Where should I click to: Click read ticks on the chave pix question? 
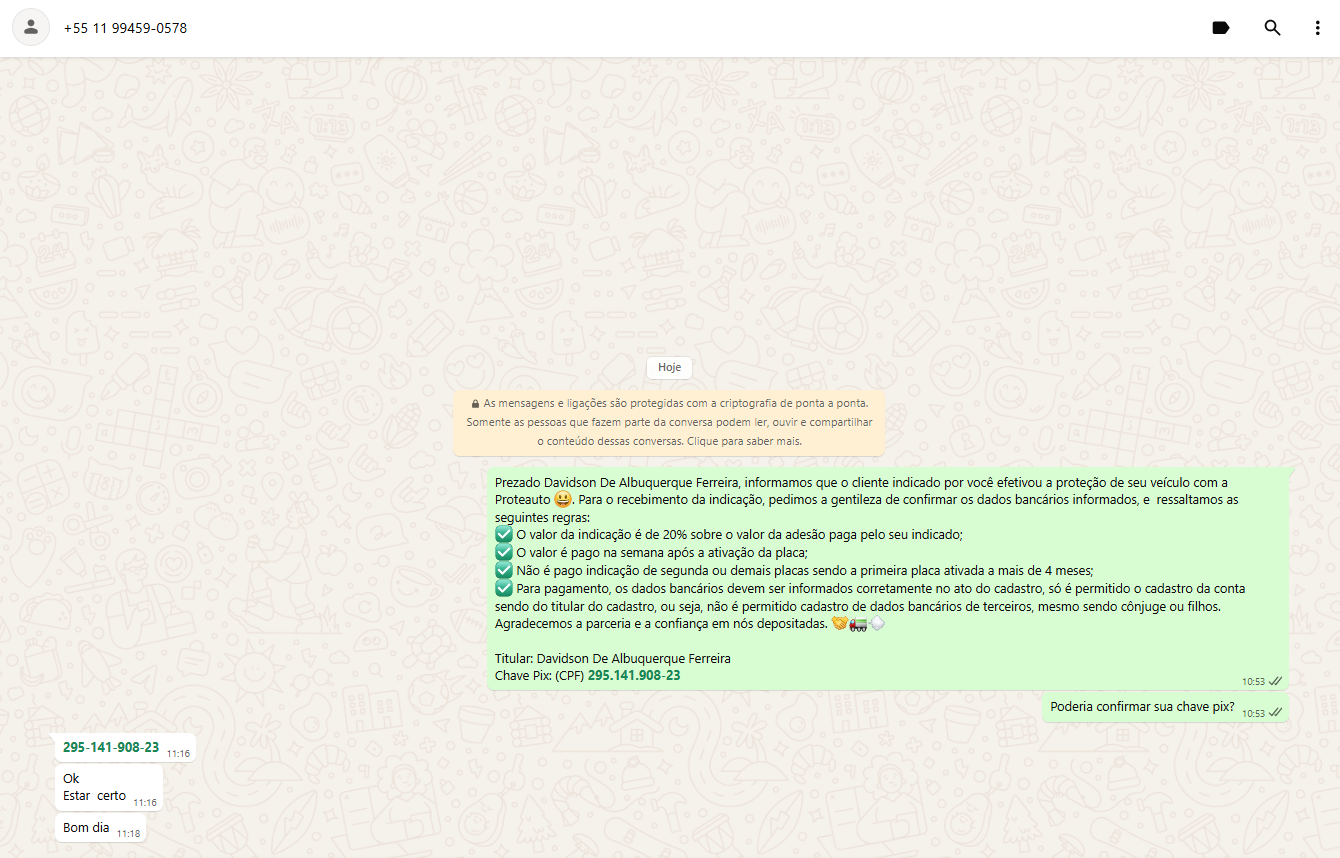(x=1275, y=713)
